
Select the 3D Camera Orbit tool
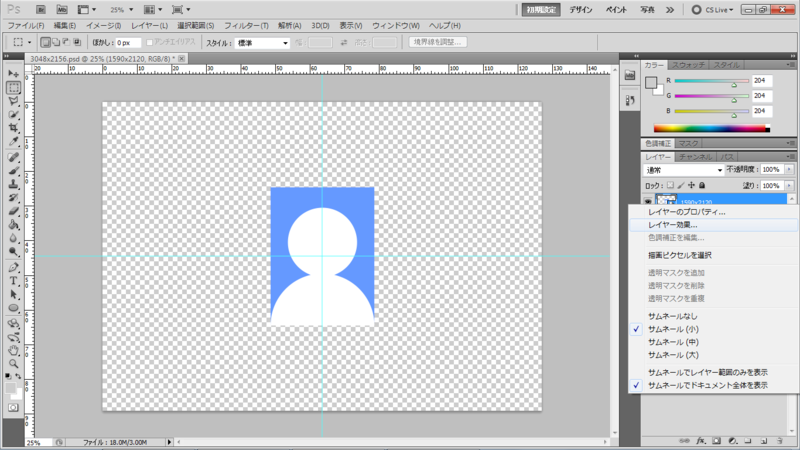coord(13,337)
